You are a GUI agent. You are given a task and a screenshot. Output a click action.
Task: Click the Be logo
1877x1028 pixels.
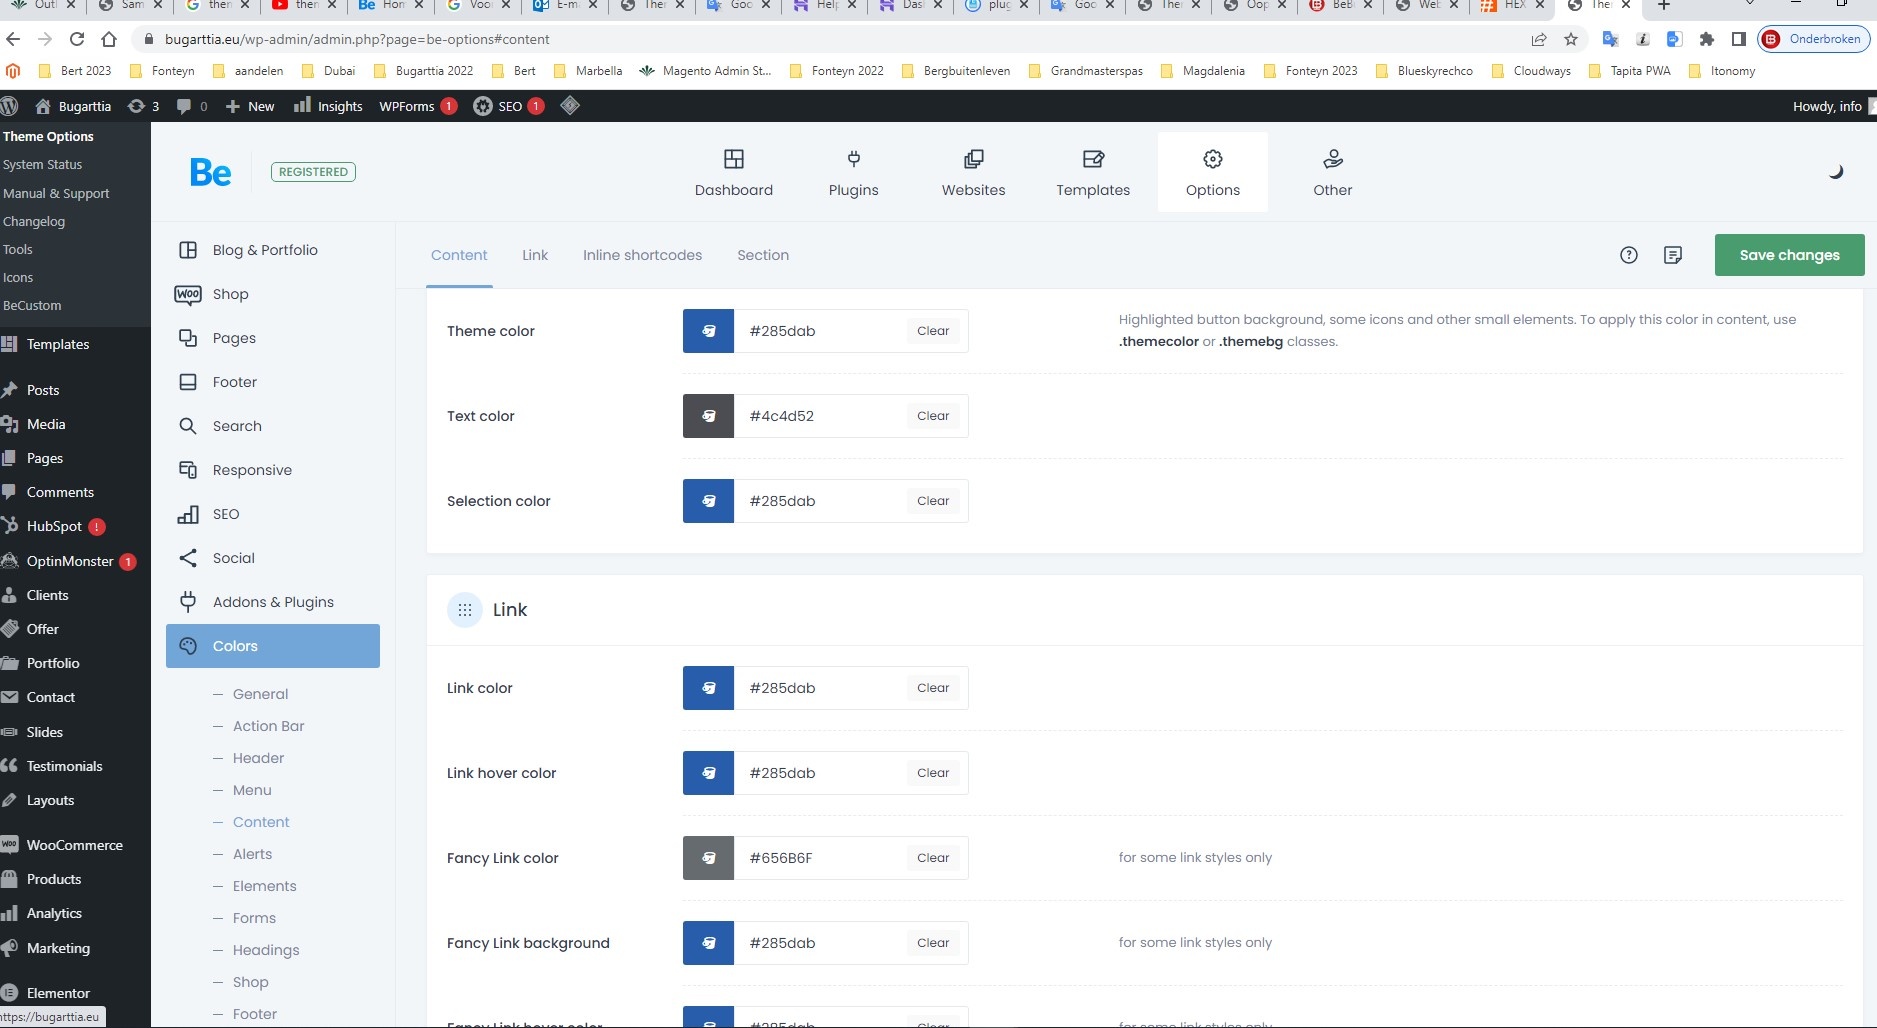pos(211,172)
